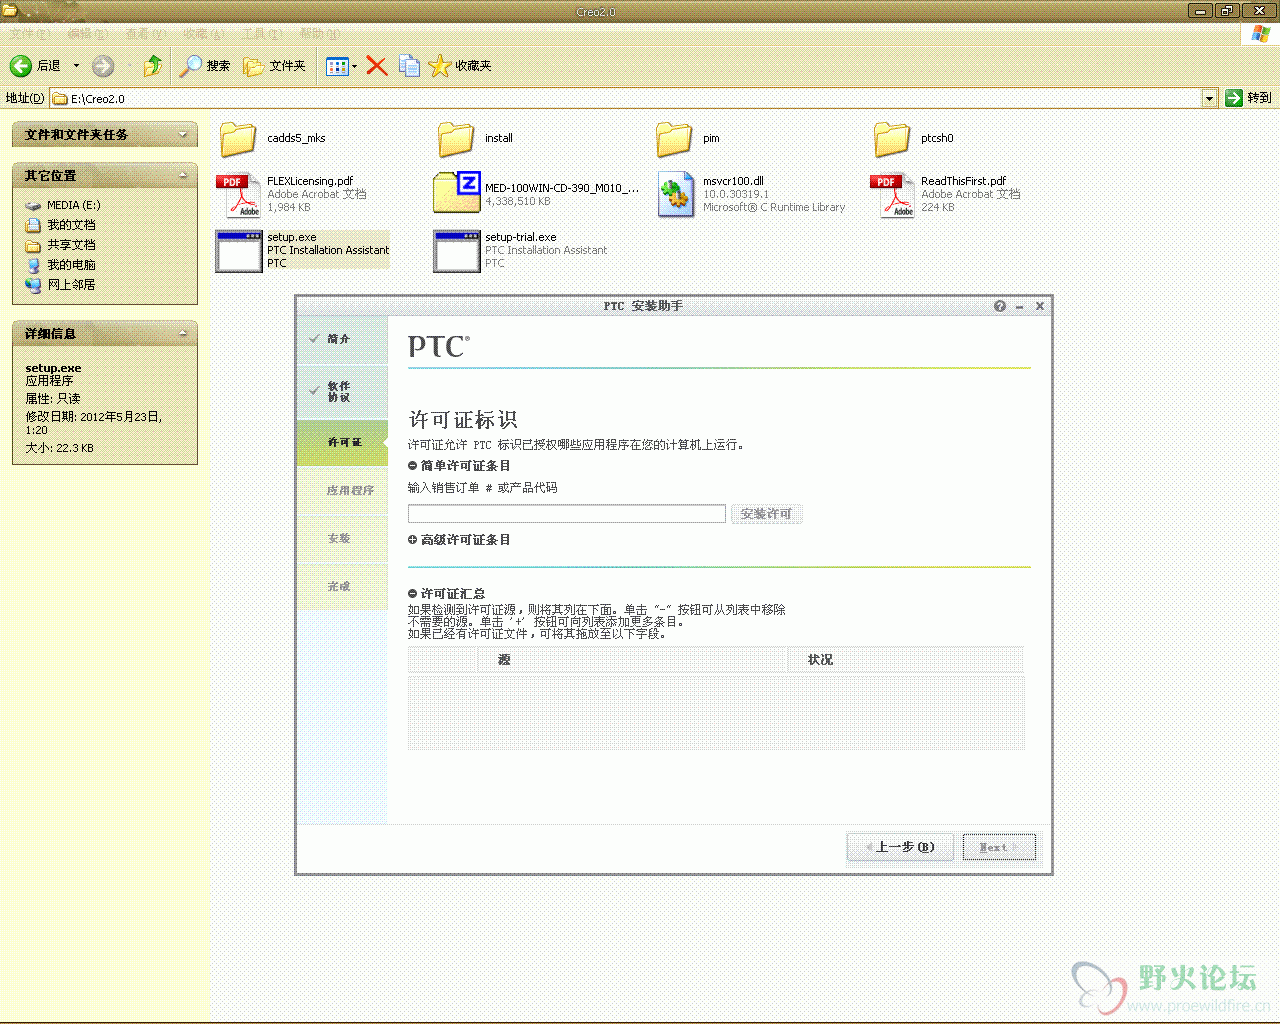Select the MED-100WIN-CD-390 zip archive icon

point(456,193)
